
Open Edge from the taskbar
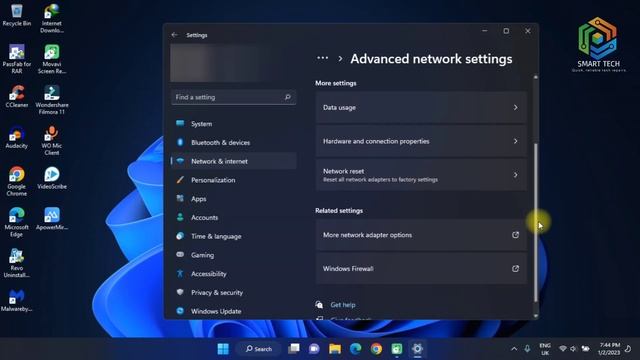click(x=356, y=349)
